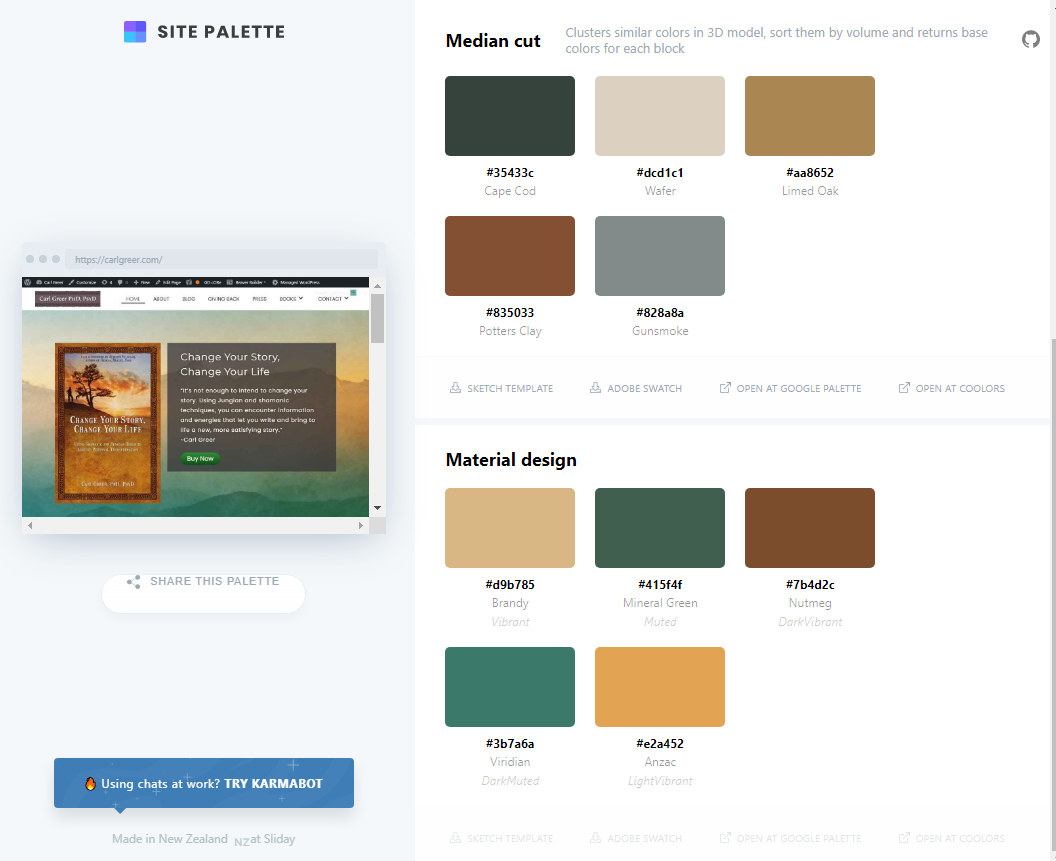Pick the Viridian #3b7a6a DarkMuted swatch

click(x=510, y=687)
